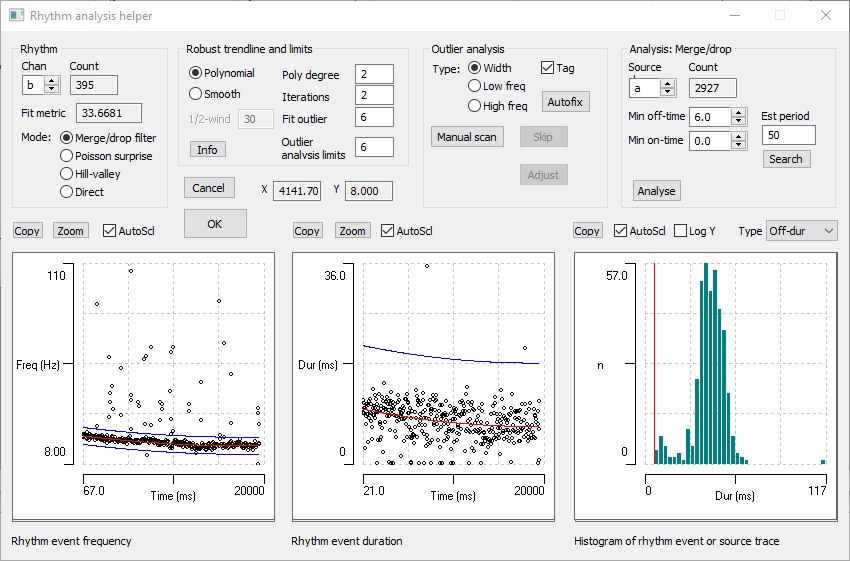Image resolution: width=850 pixels, height=561 pixels.
Task: Click Search for estimated period
Action: coord(785,159)
